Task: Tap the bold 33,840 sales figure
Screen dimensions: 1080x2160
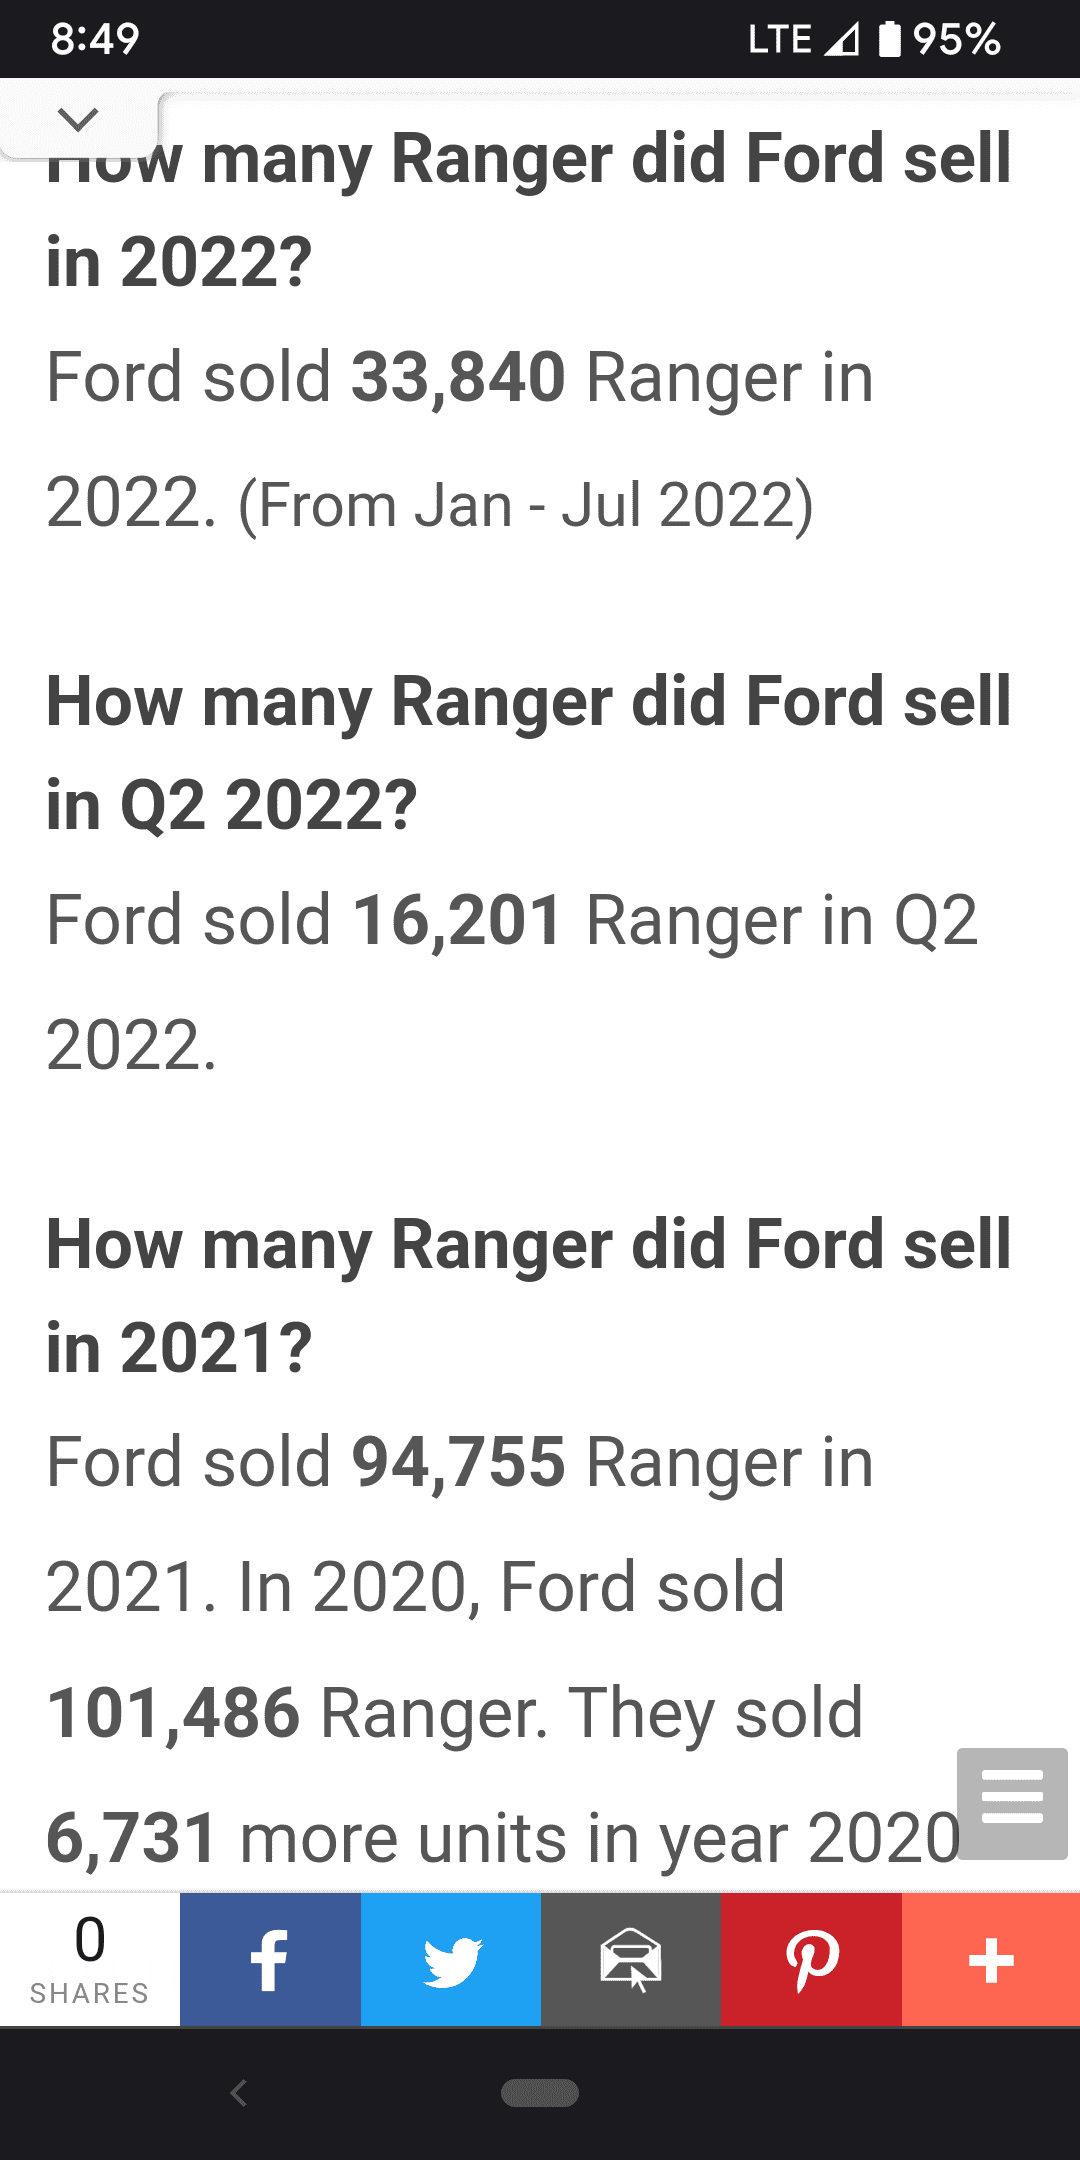Action: (459, 378)
